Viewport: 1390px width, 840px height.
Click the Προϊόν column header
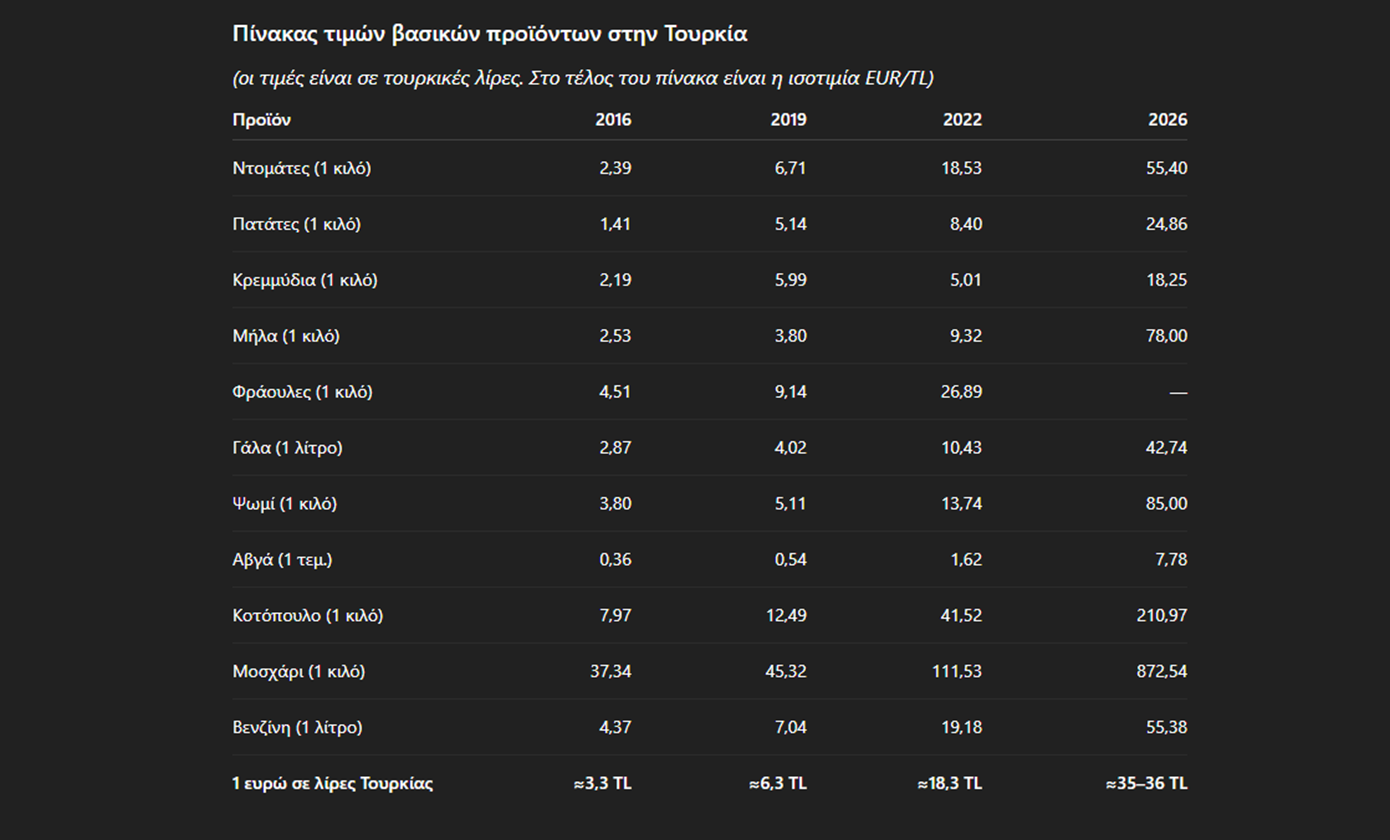[261, 120]
